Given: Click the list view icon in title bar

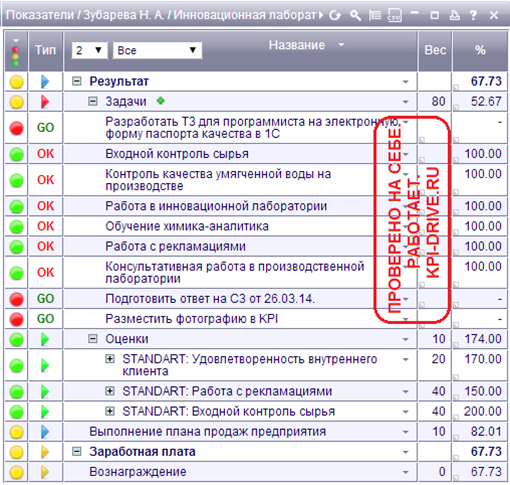Looking at the screenshot, I should click(x=375, y=15).
